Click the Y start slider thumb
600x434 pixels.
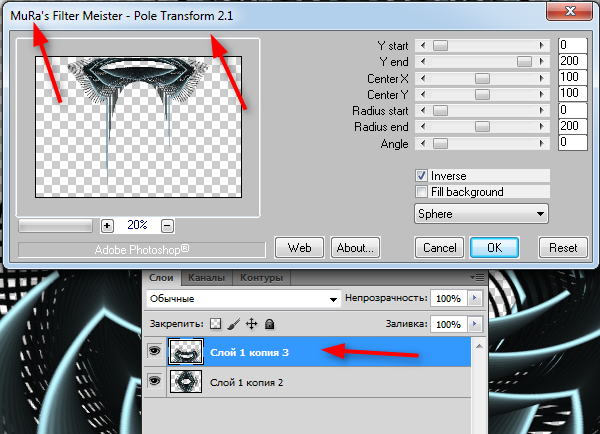point(440,46)
